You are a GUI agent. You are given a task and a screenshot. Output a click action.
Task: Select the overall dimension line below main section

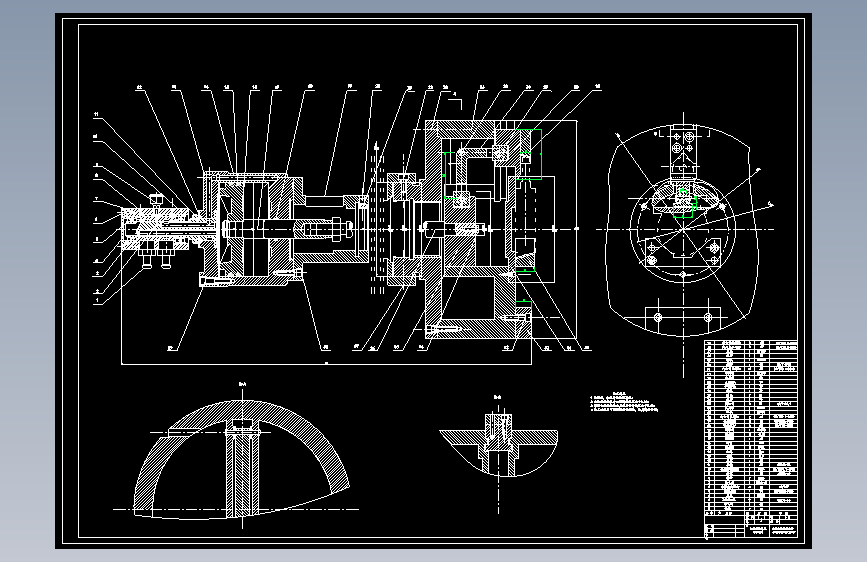326,364
